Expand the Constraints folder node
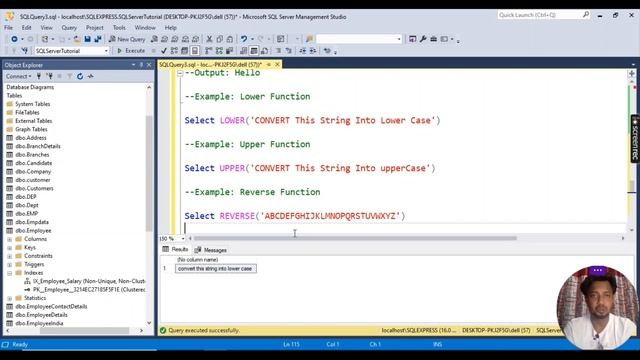Screen dimensions: 640x360 click(9, 256)
